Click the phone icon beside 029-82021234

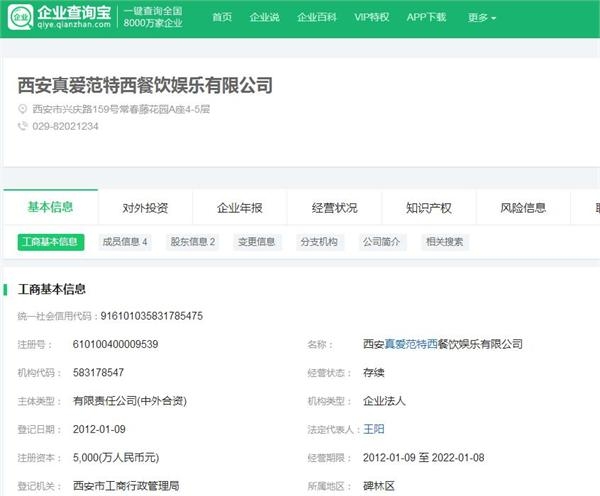pyautogui.click(x=23, y=126)
